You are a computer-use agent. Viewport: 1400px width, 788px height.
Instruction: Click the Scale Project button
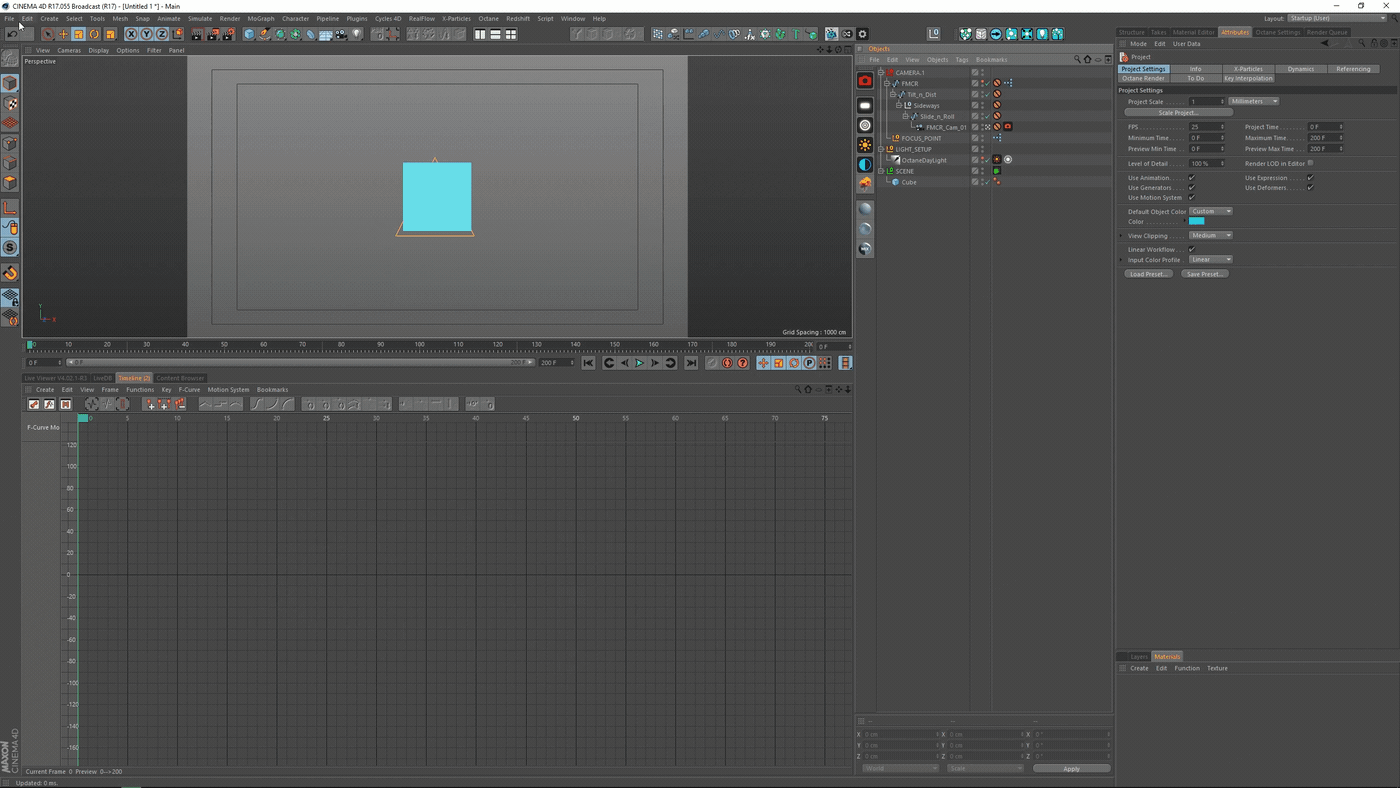(x=1177, y=113)
